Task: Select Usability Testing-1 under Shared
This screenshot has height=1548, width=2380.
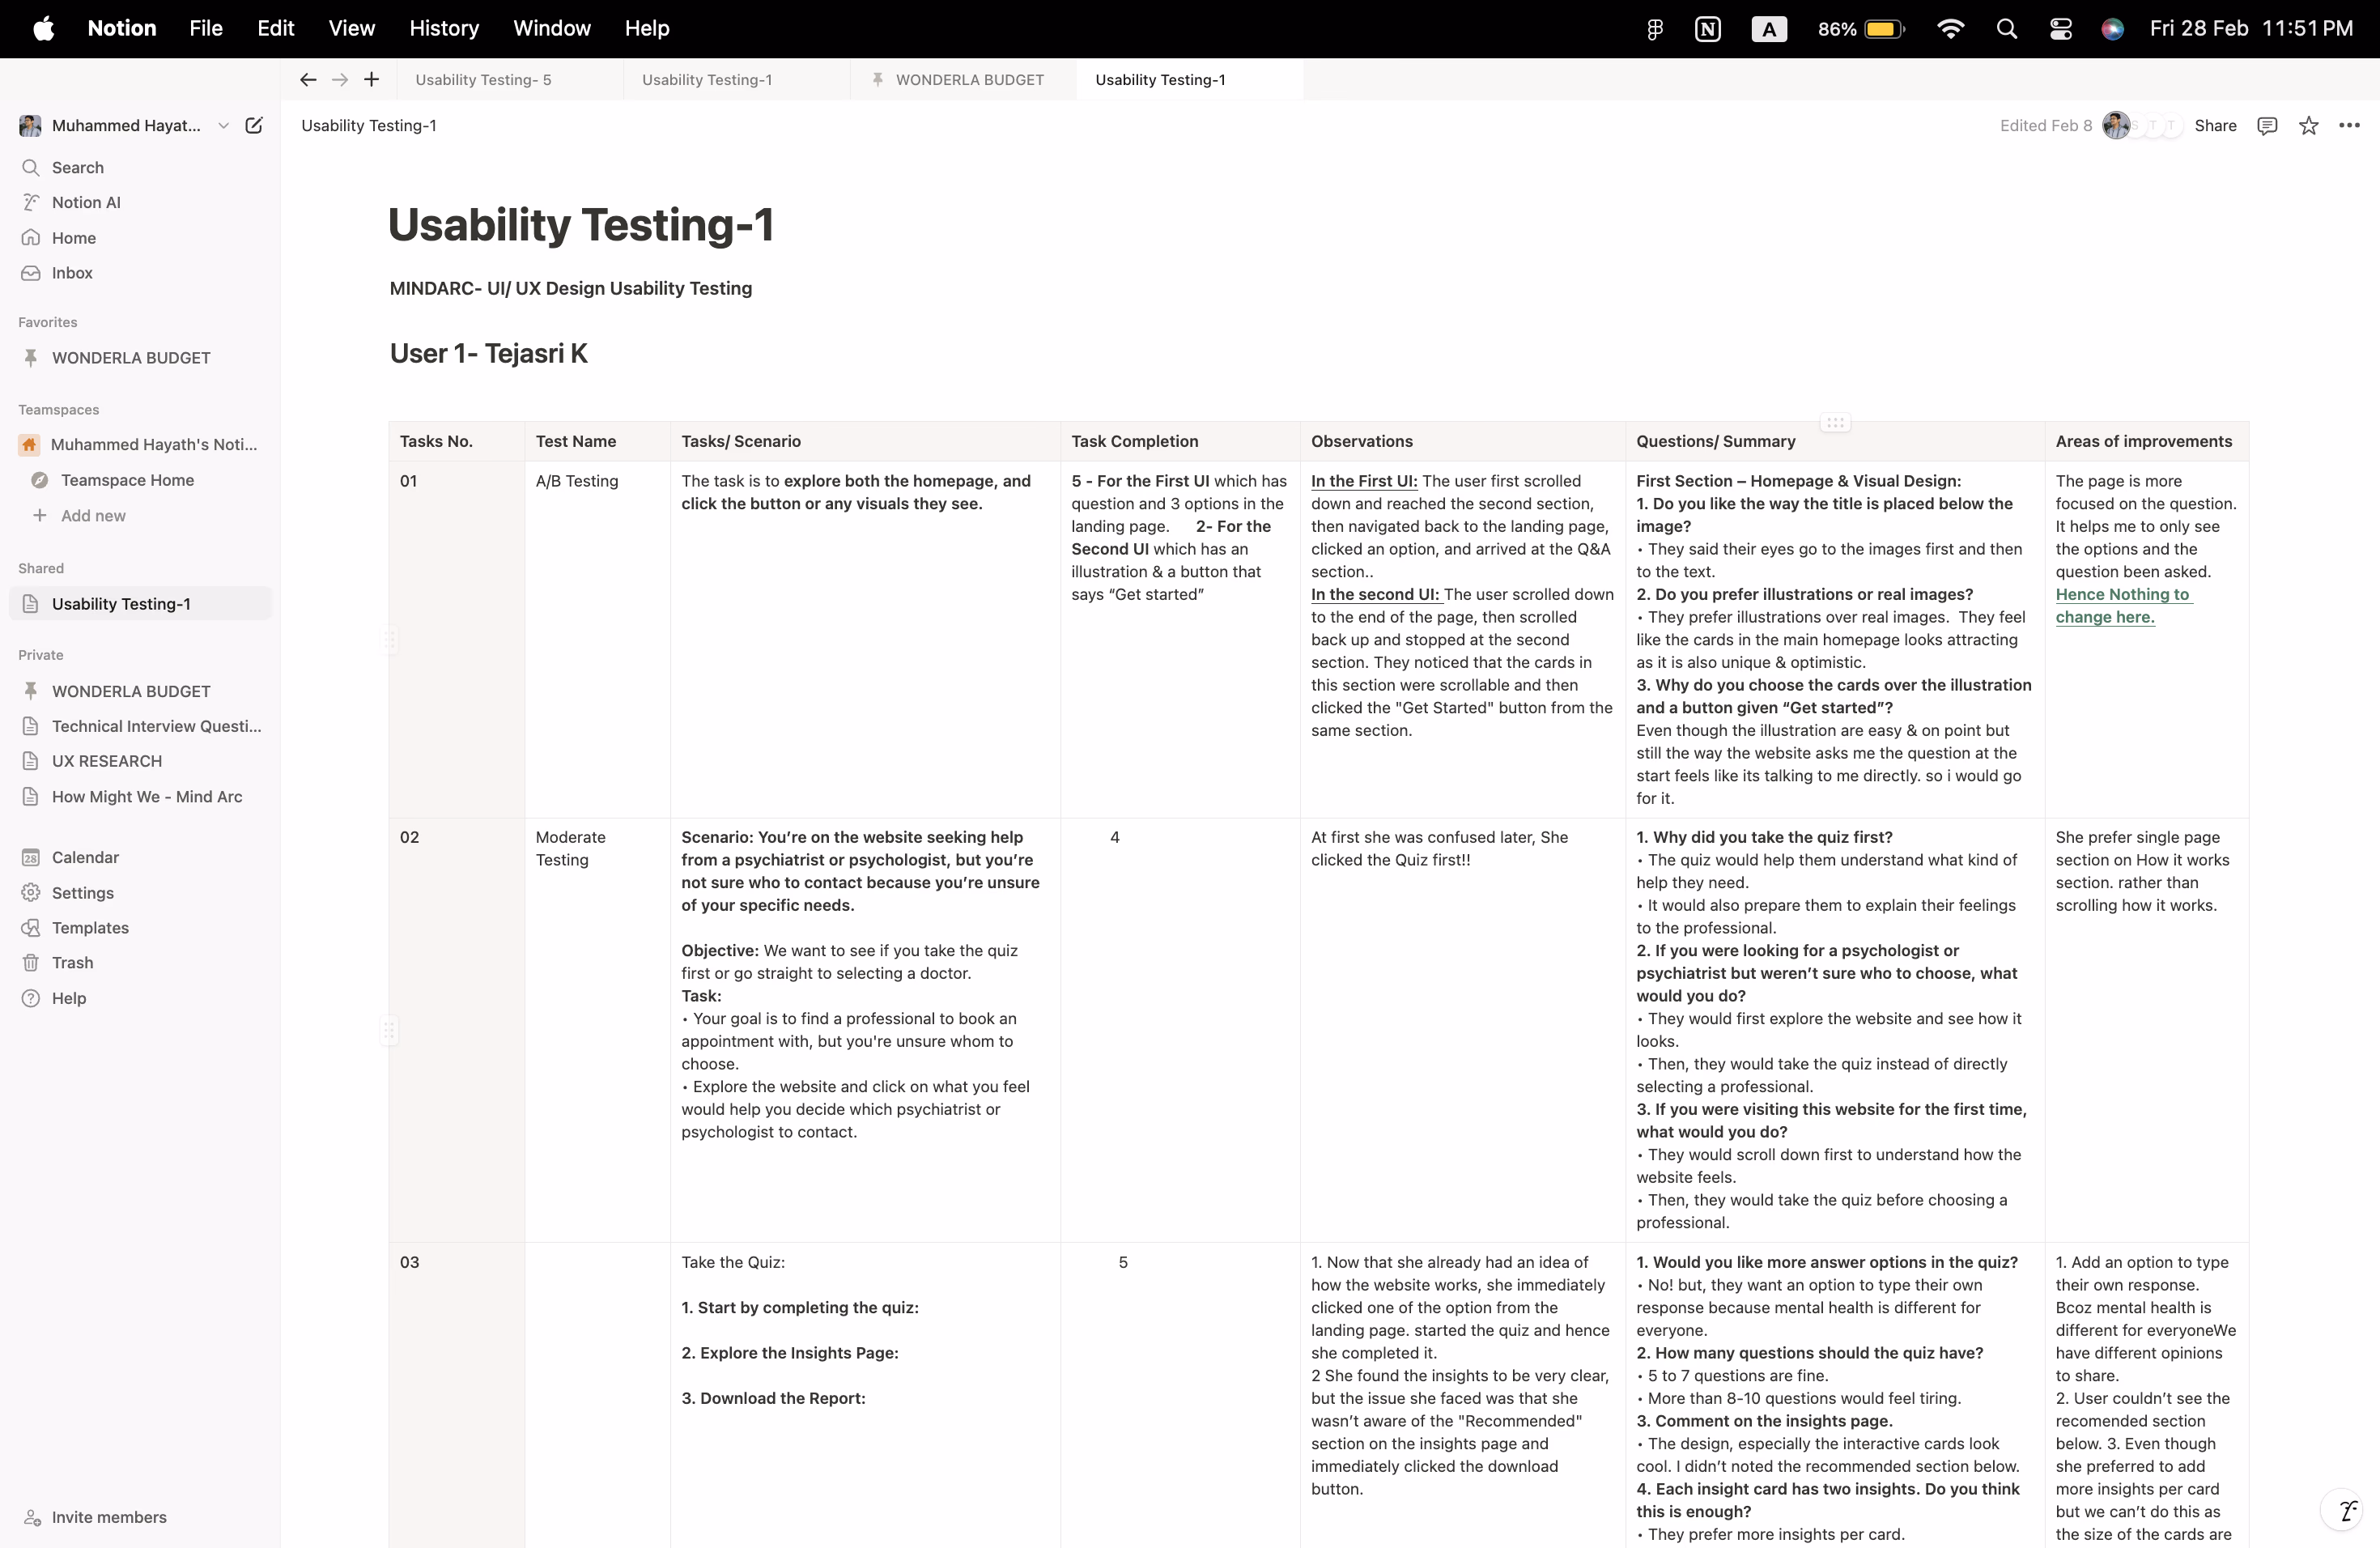Action: (x=140, y=604)
